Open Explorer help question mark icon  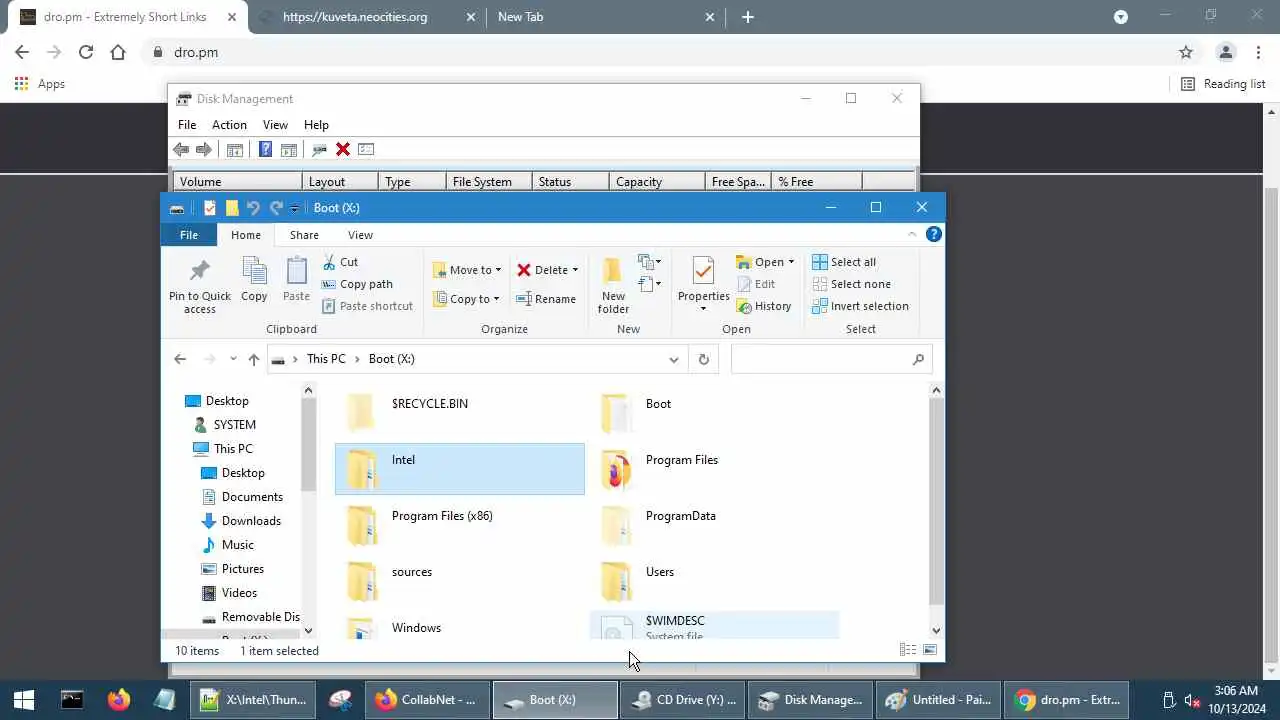pyautogui.click(x=933, y=234)
